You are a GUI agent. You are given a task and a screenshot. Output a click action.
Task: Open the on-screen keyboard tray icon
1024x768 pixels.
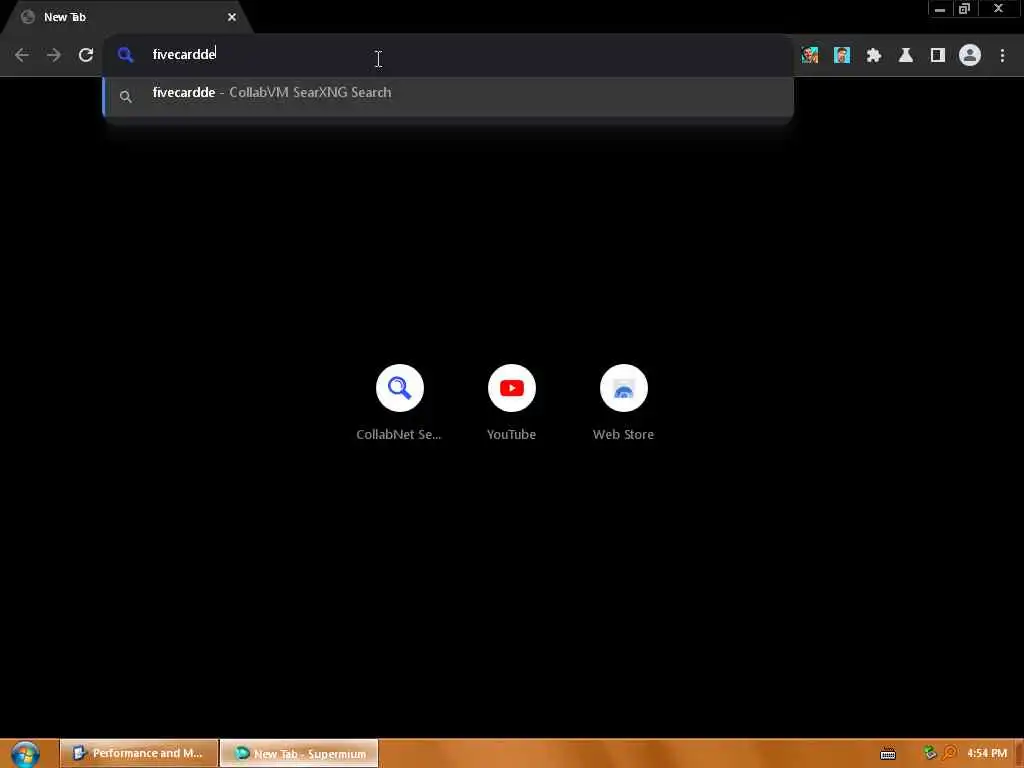(x=888, y=754)
